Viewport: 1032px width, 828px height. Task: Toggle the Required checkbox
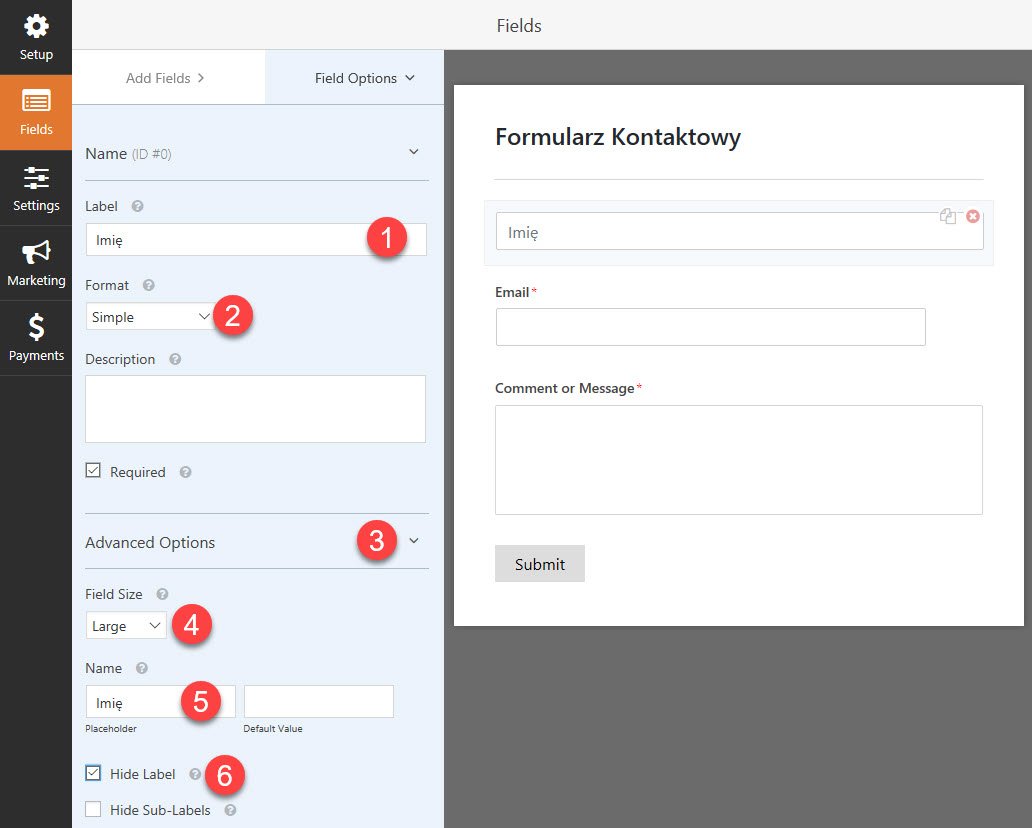(93, 471)
